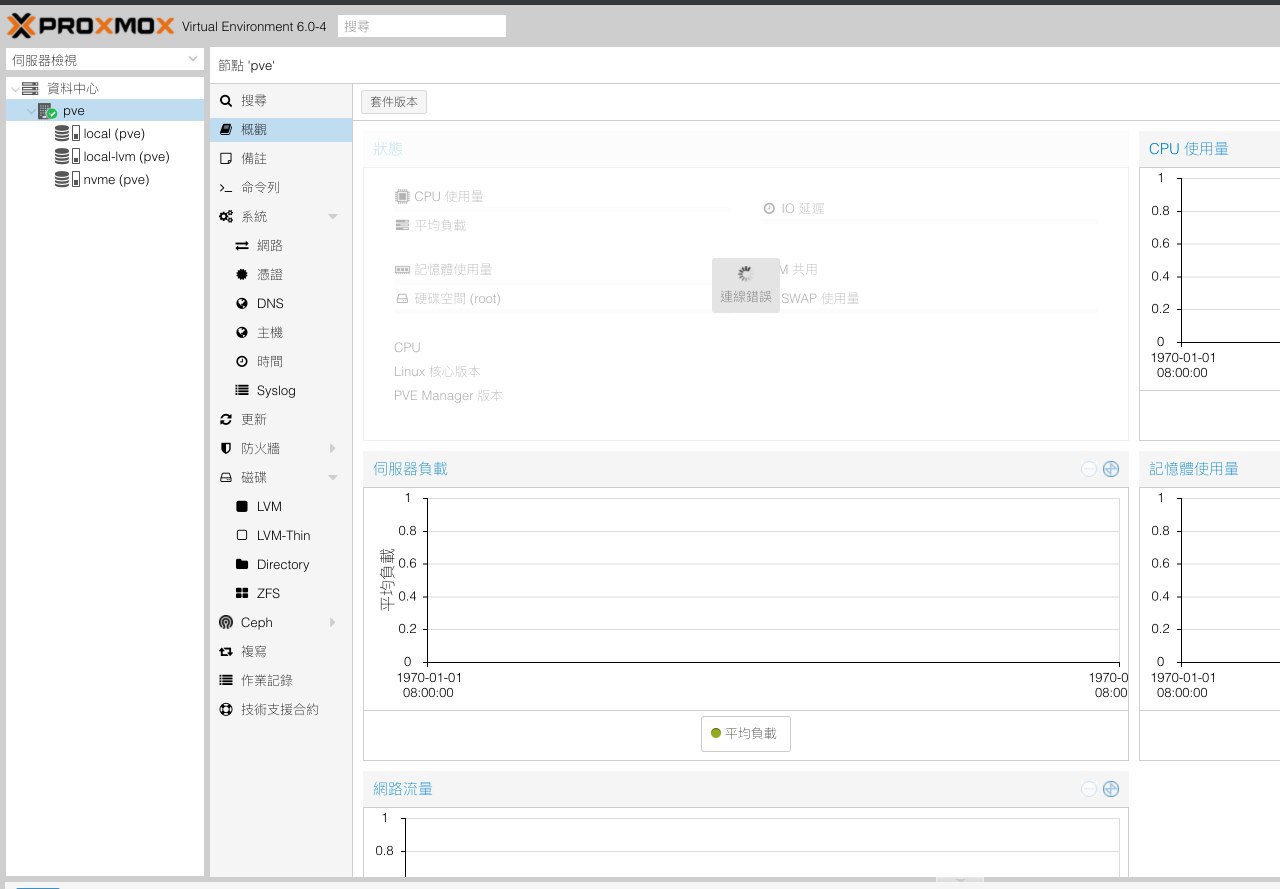Click the 記憶體使用量 chart title
Screen dimensions: 1280x889
1194,469
